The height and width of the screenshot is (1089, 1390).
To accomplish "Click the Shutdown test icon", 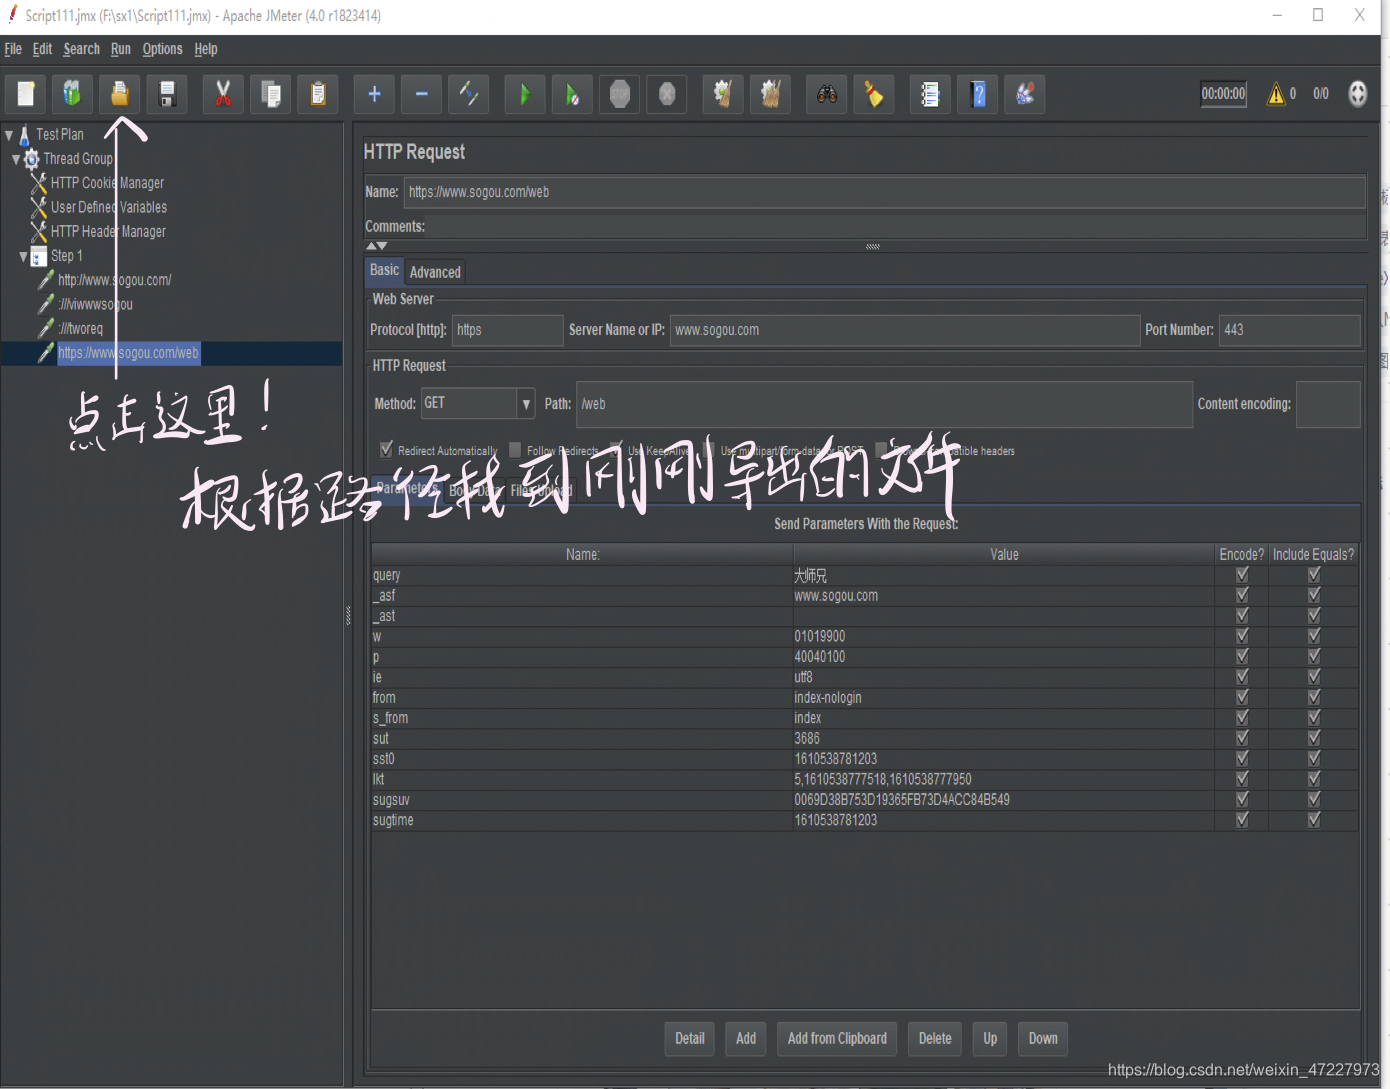I will [x=666, y=94].
